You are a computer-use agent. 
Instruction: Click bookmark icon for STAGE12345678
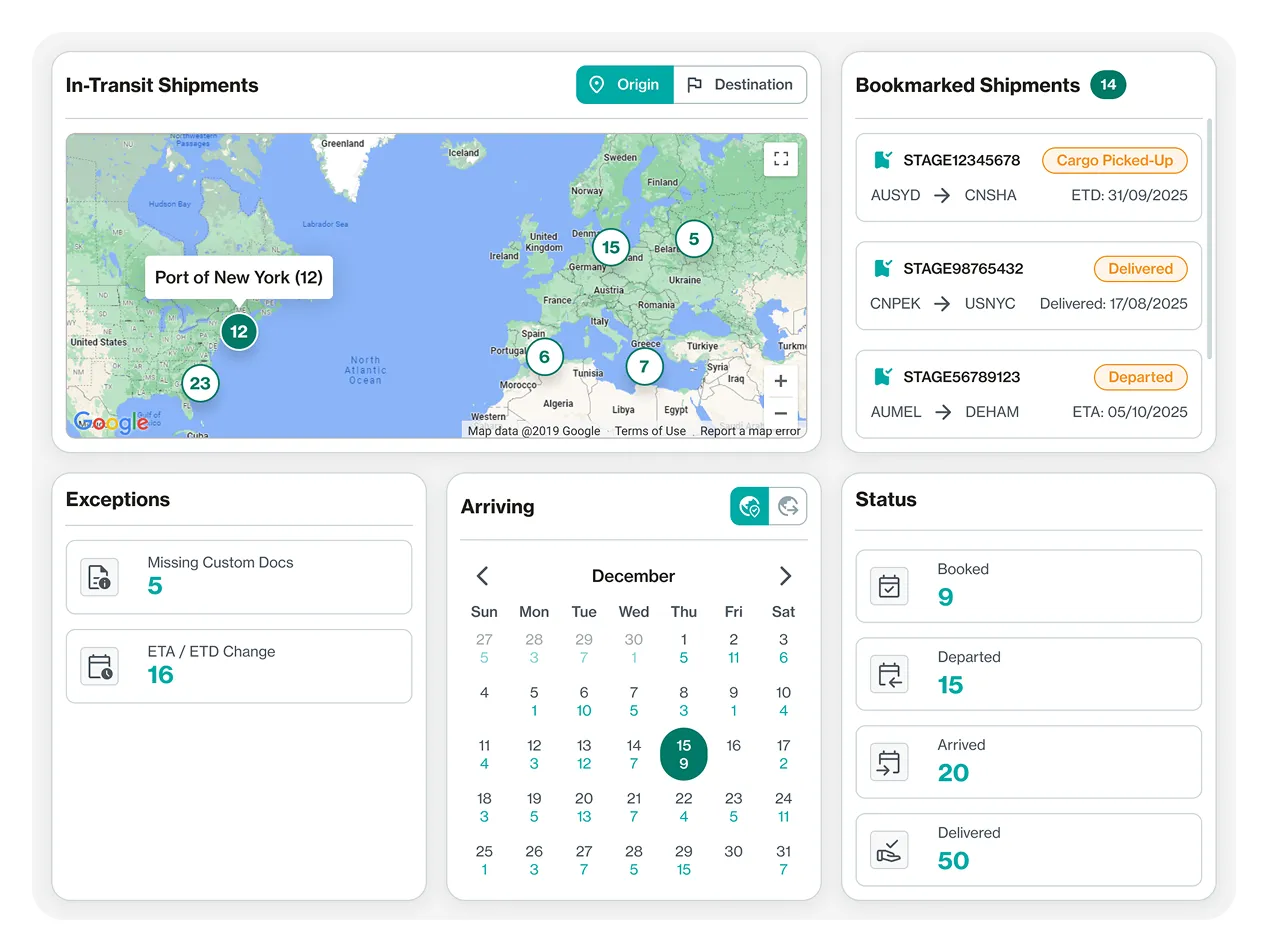click(882, 160)
